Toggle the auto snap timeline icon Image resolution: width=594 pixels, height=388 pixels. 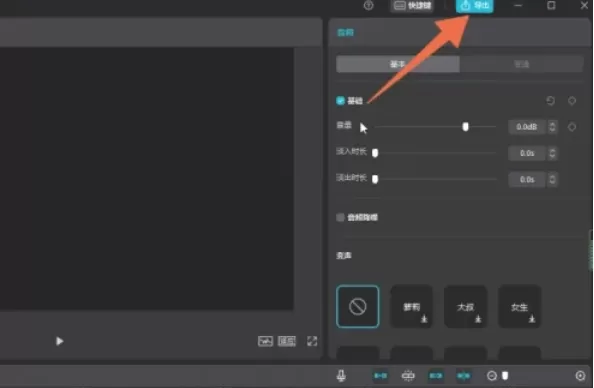(408, 375)
